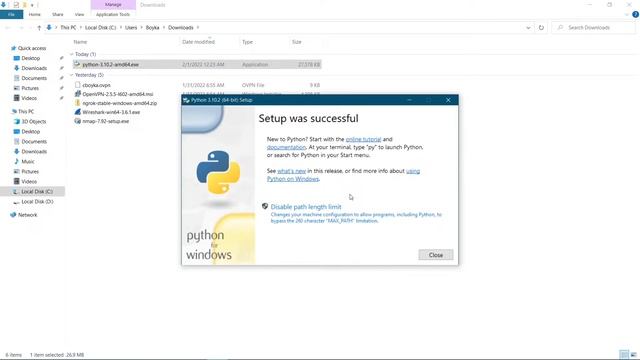Image resolution: width=640 pixels, height=360 pixels.
Task: Click the nmap setup file icon
Action: click(x=78, y=121)
